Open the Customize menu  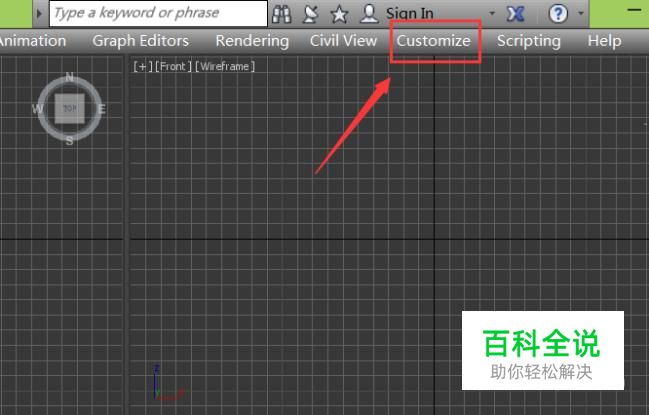point(433,41)
